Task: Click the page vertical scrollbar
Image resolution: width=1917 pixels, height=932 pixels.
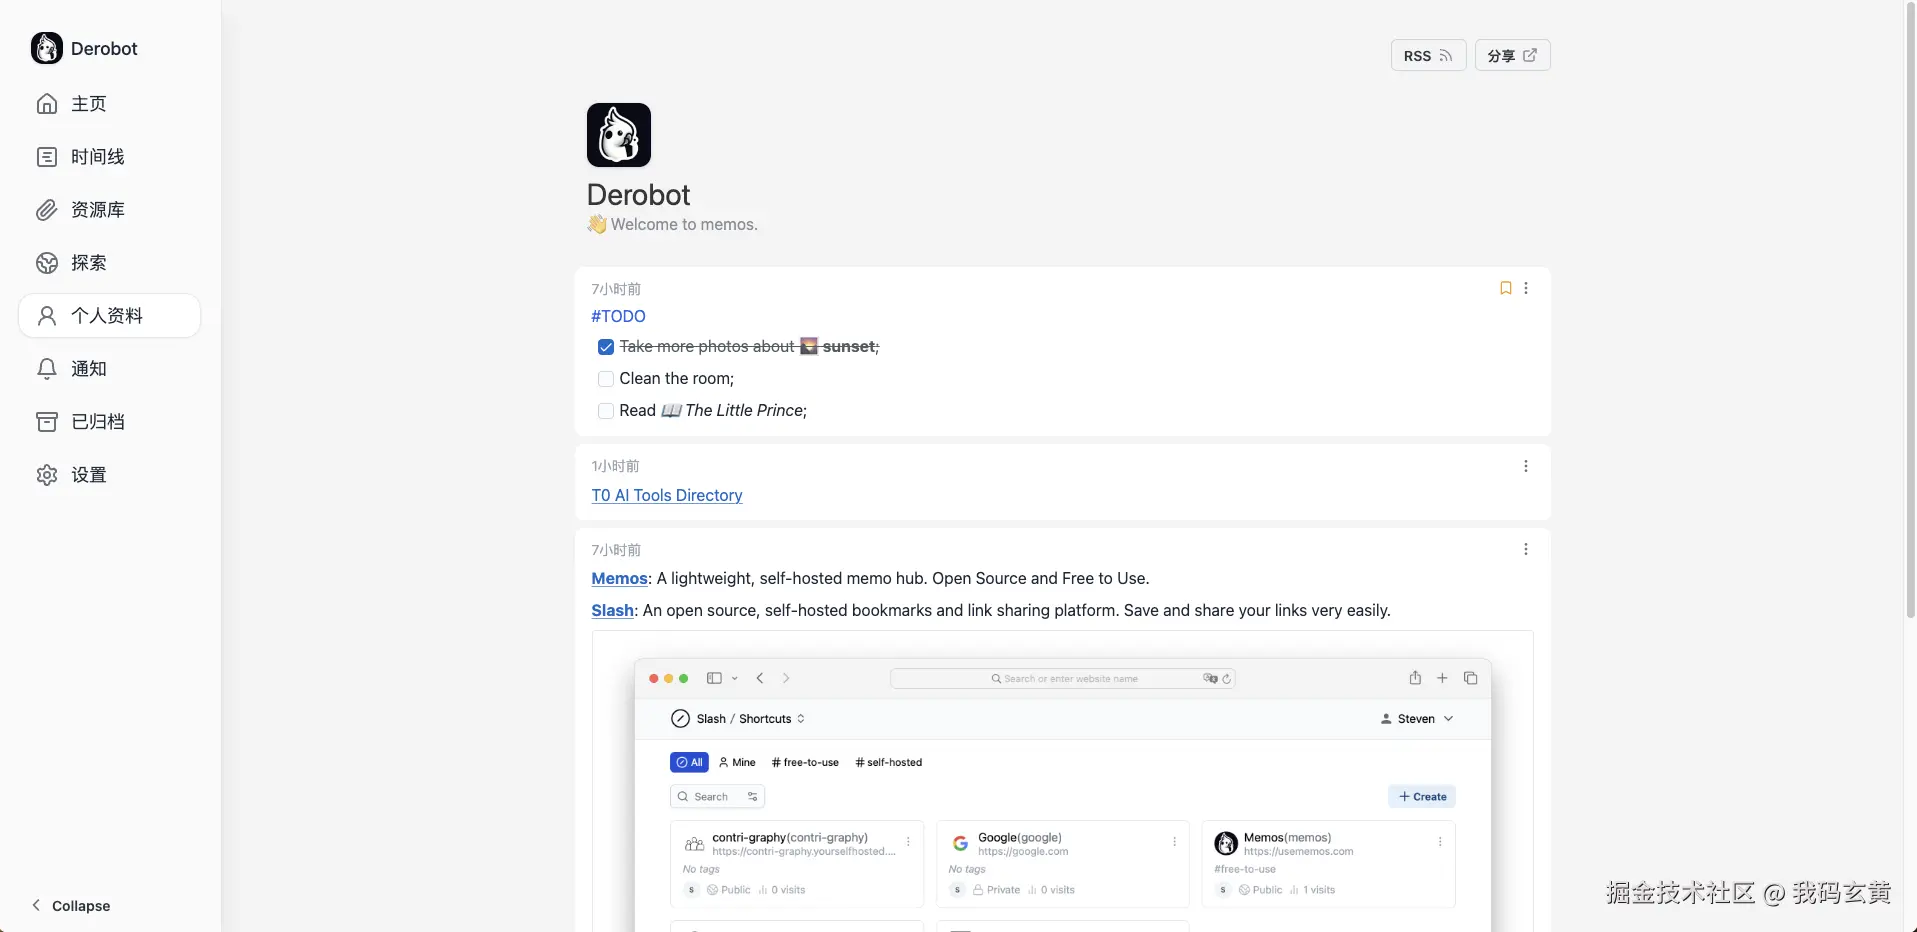Action: (x=1911, y=310)
